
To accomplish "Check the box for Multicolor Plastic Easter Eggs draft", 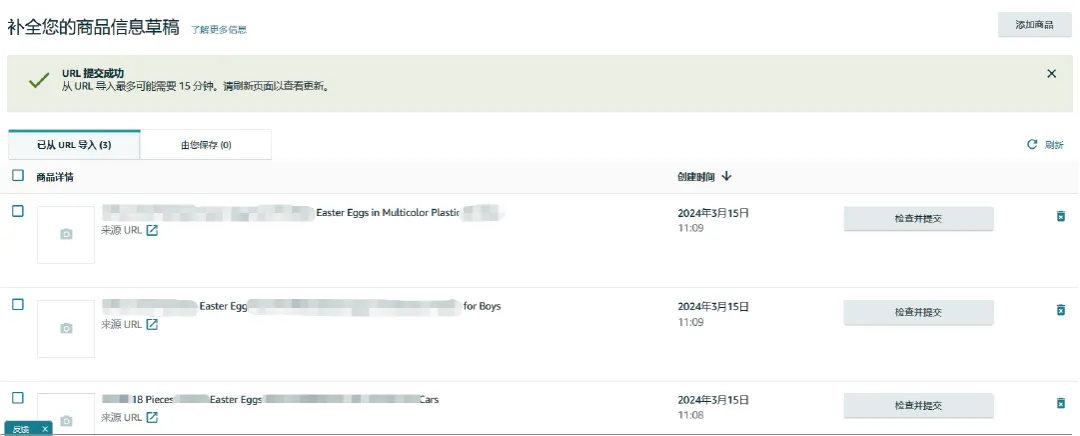I will point(18,211).
